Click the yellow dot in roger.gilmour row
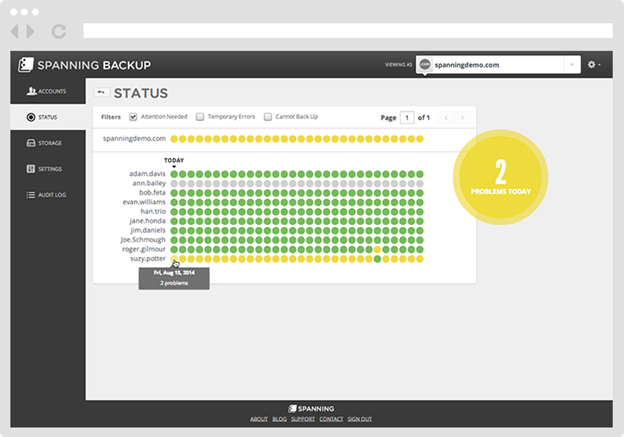The width and height of the screenshot is (624, 437). coord(377,250)
